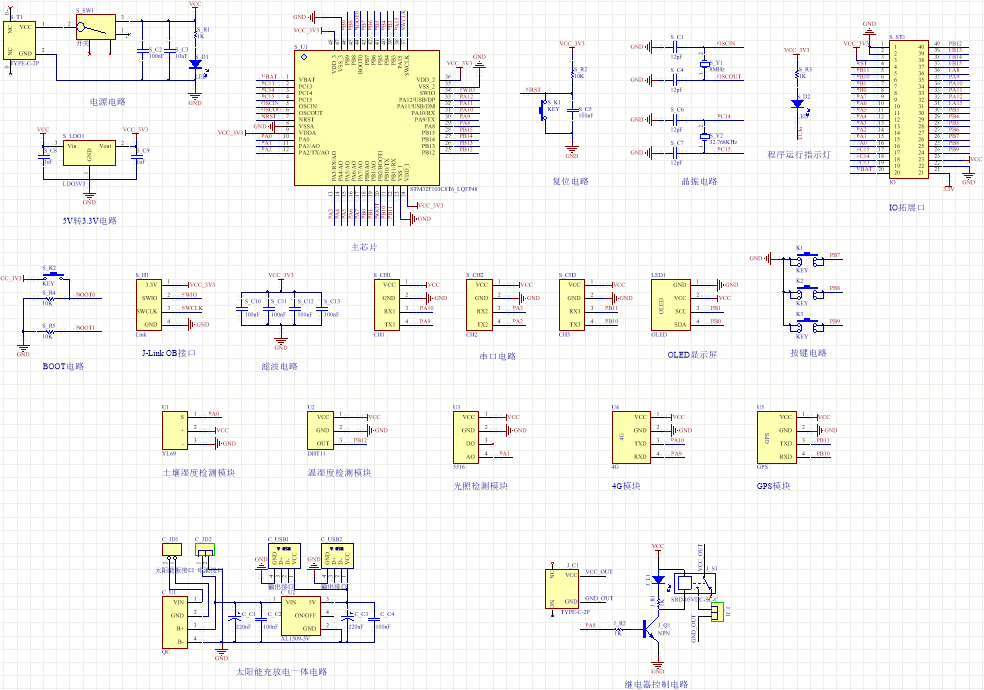This screenshot has width=984, height=690.
Task: Click the J_R2 1K base resistor
Action: [x=618, y=629]
